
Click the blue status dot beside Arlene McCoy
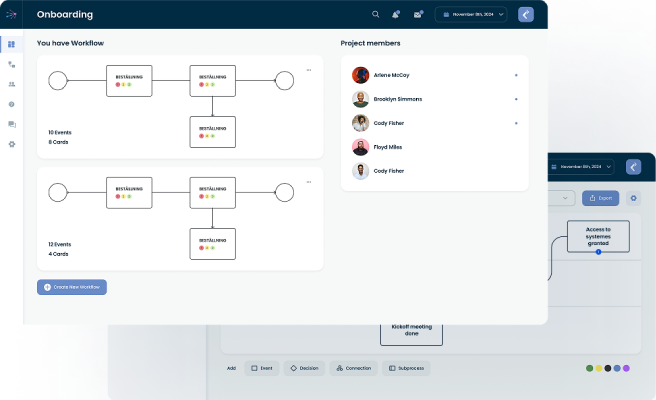pyautogui.click(x=516, y=75)
